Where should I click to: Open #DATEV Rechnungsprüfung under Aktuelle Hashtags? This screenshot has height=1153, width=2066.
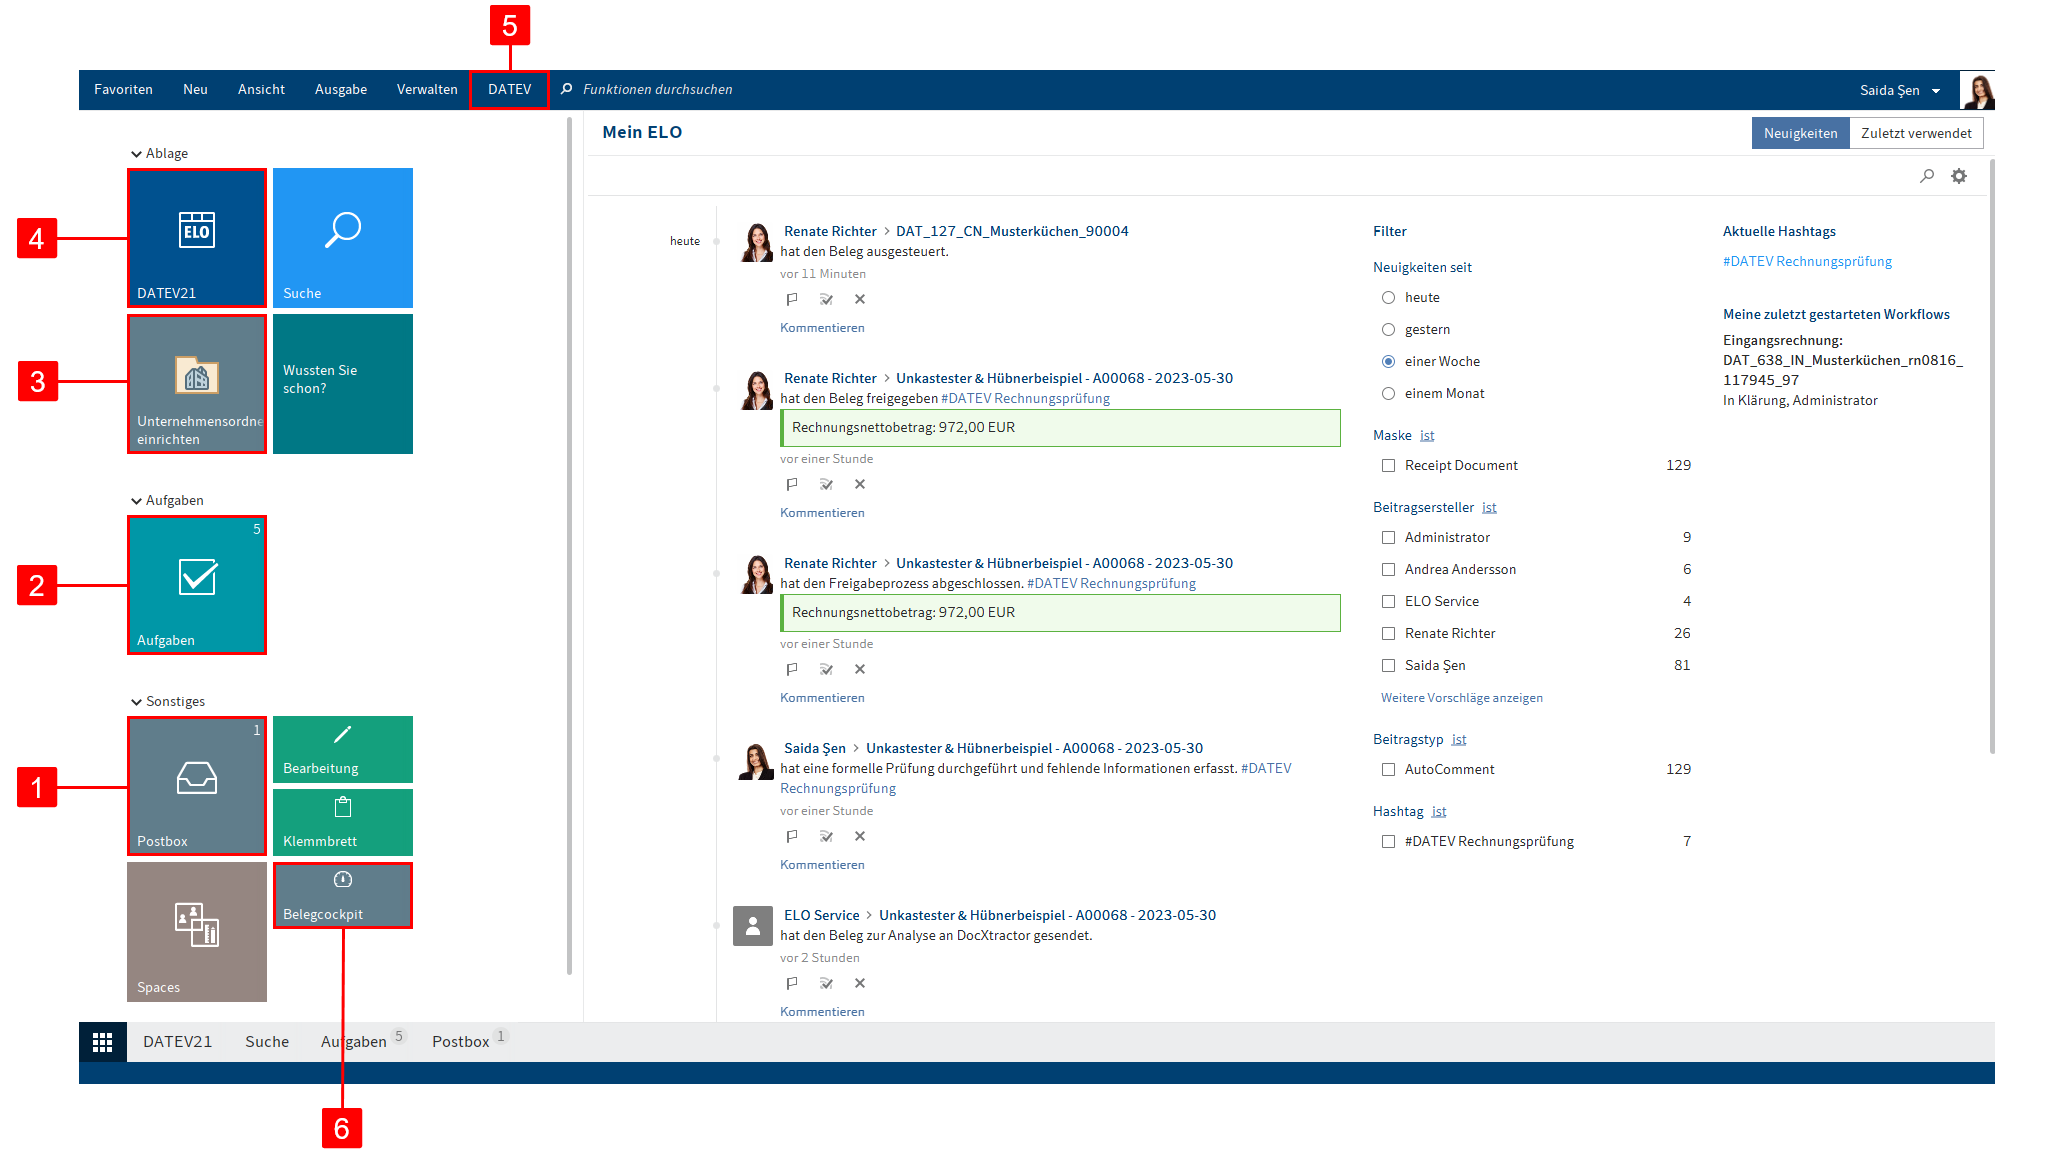point(1807,261)
